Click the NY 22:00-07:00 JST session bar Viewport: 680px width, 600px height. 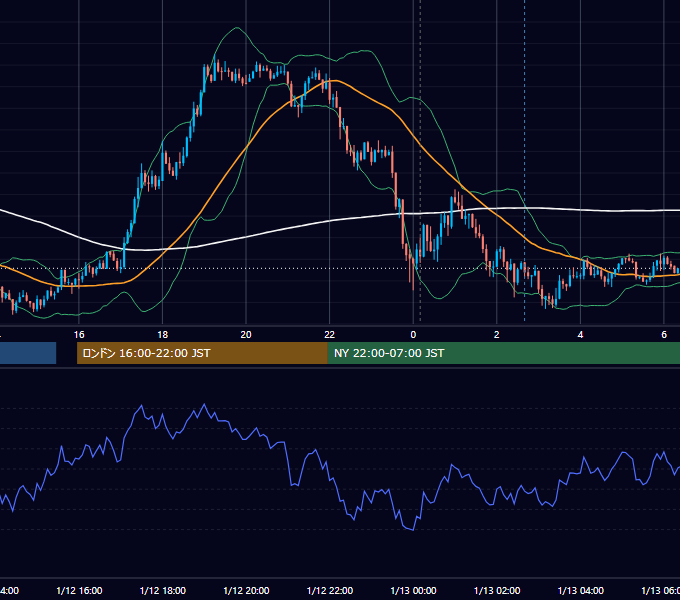(x=503, y=353)
